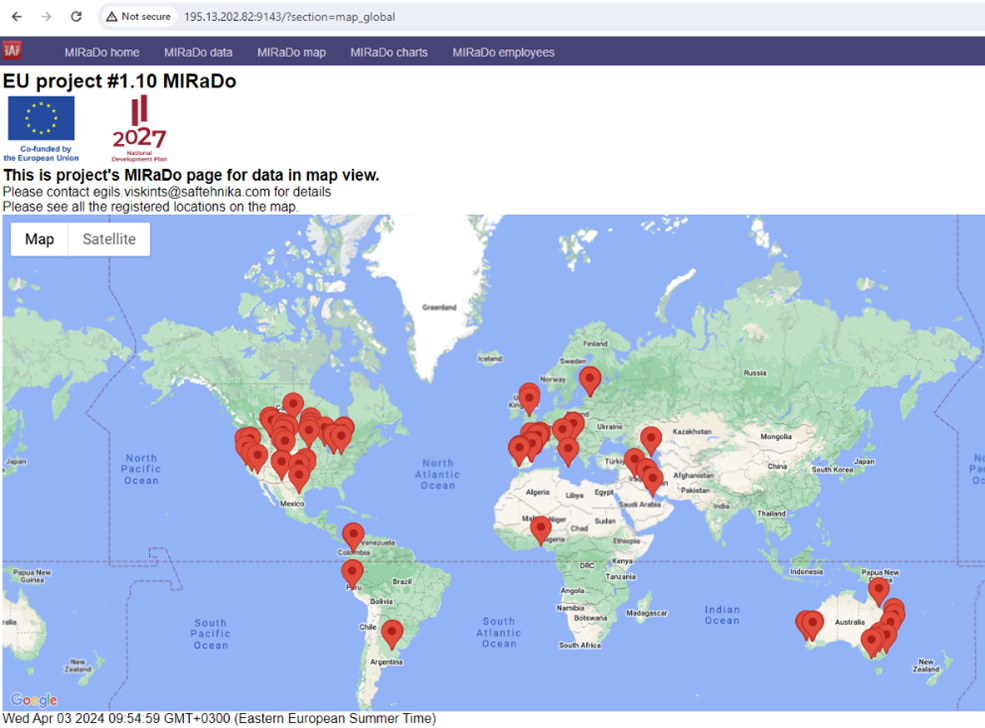Click the North Atlantic Ocean label

click(x=438, y=474)
